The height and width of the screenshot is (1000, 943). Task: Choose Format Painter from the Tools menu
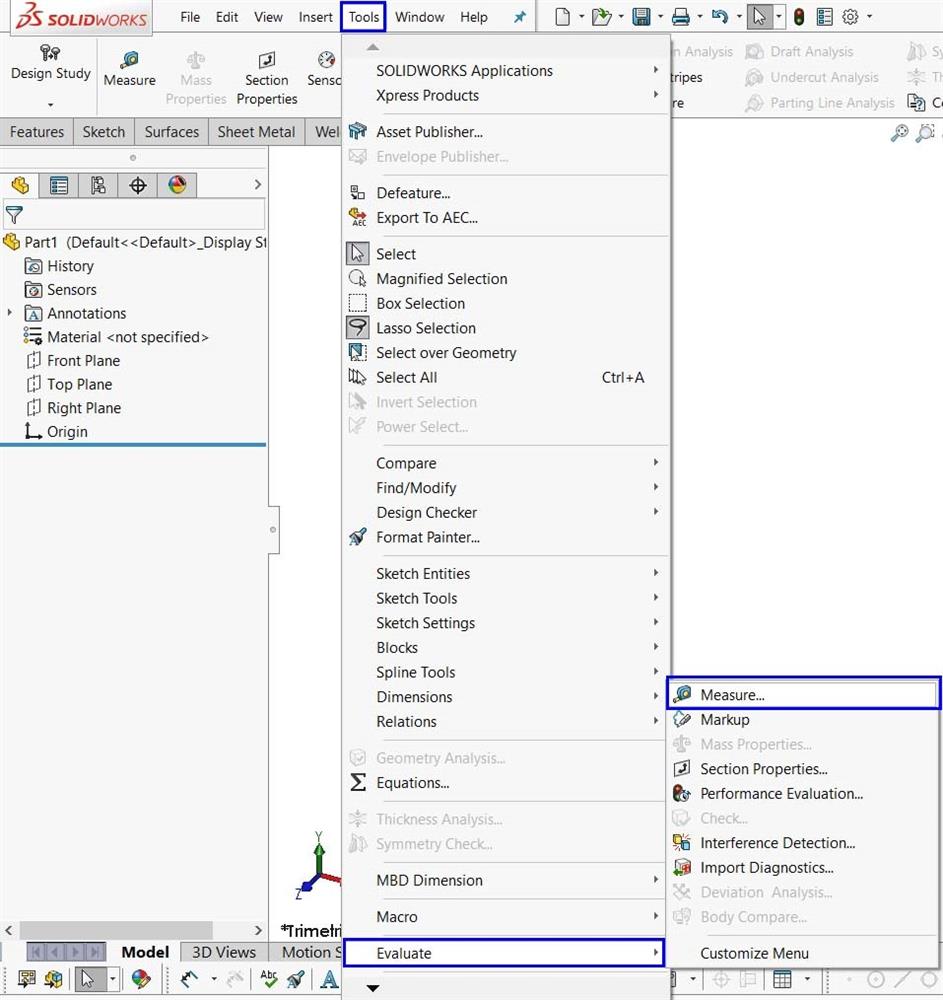(508, 538)
